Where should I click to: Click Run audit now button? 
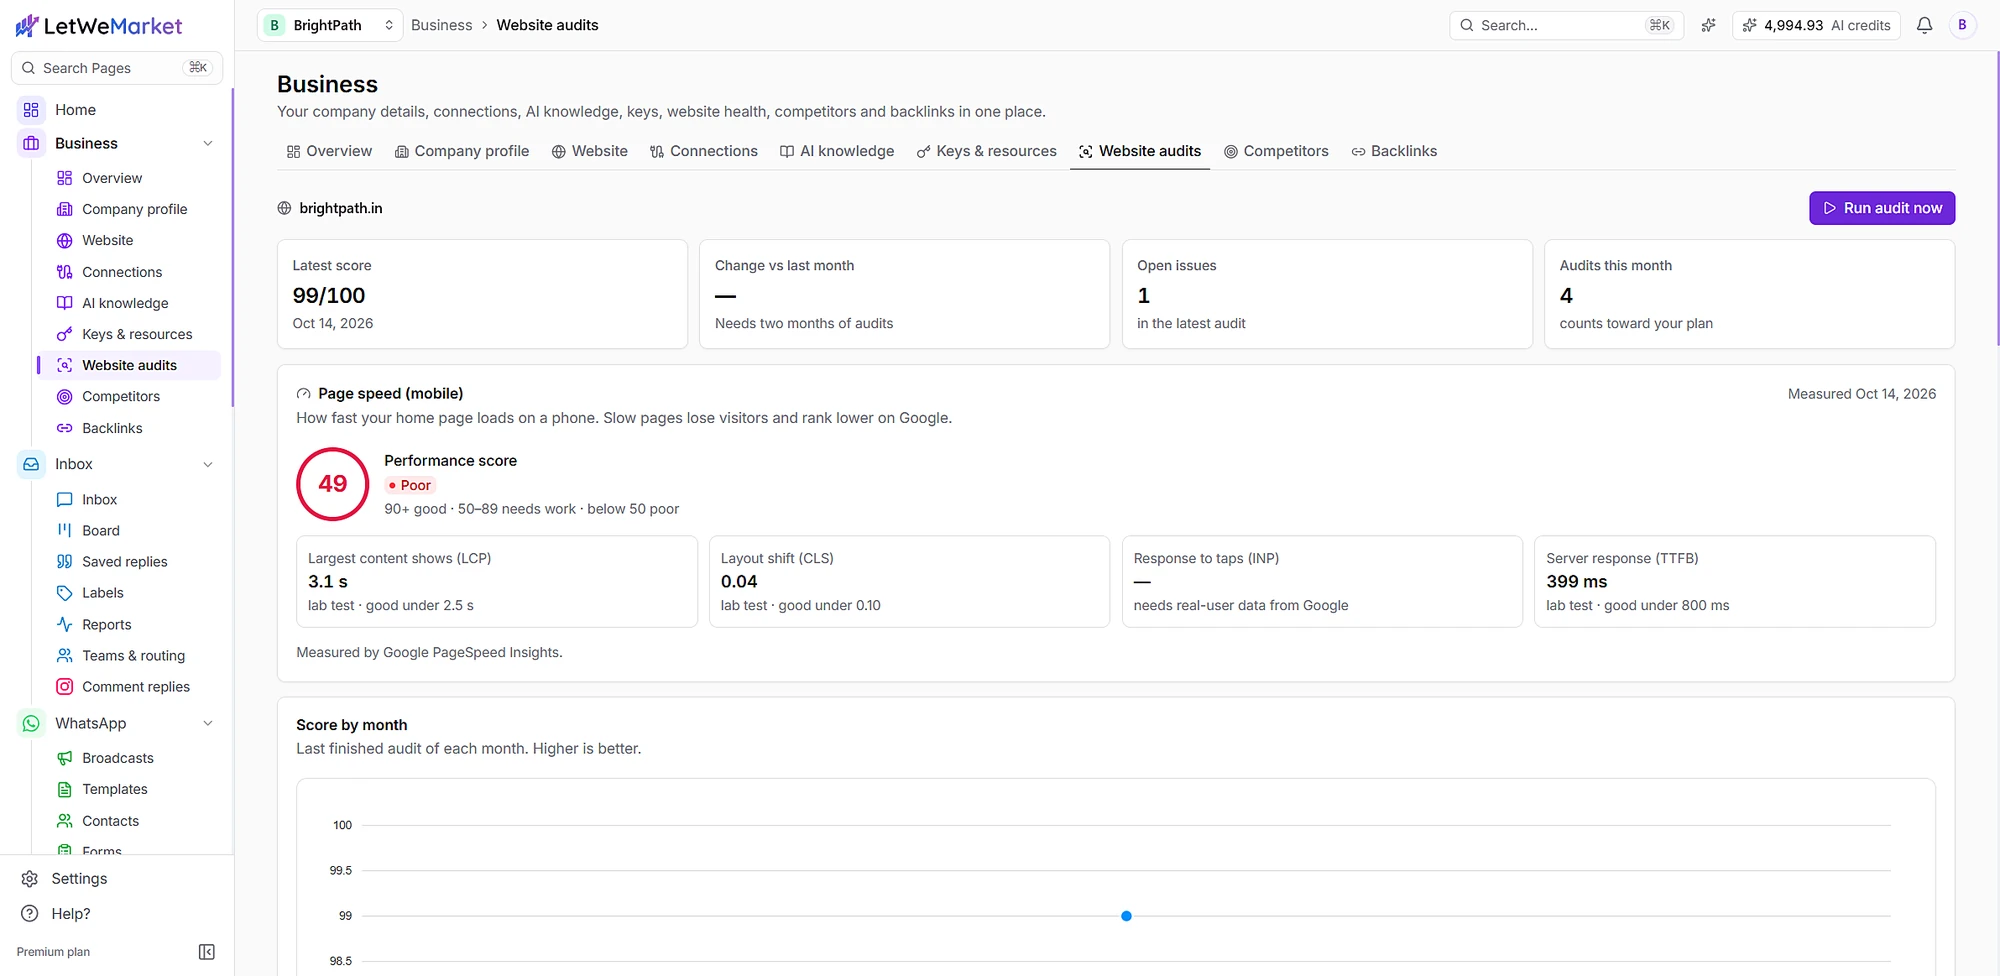[1882, 208]
